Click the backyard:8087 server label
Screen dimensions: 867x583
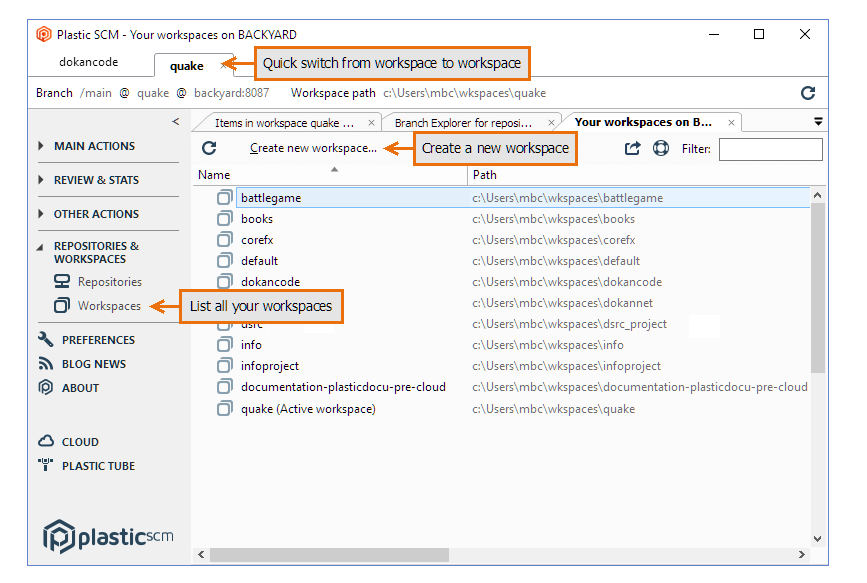pos(231,93)
